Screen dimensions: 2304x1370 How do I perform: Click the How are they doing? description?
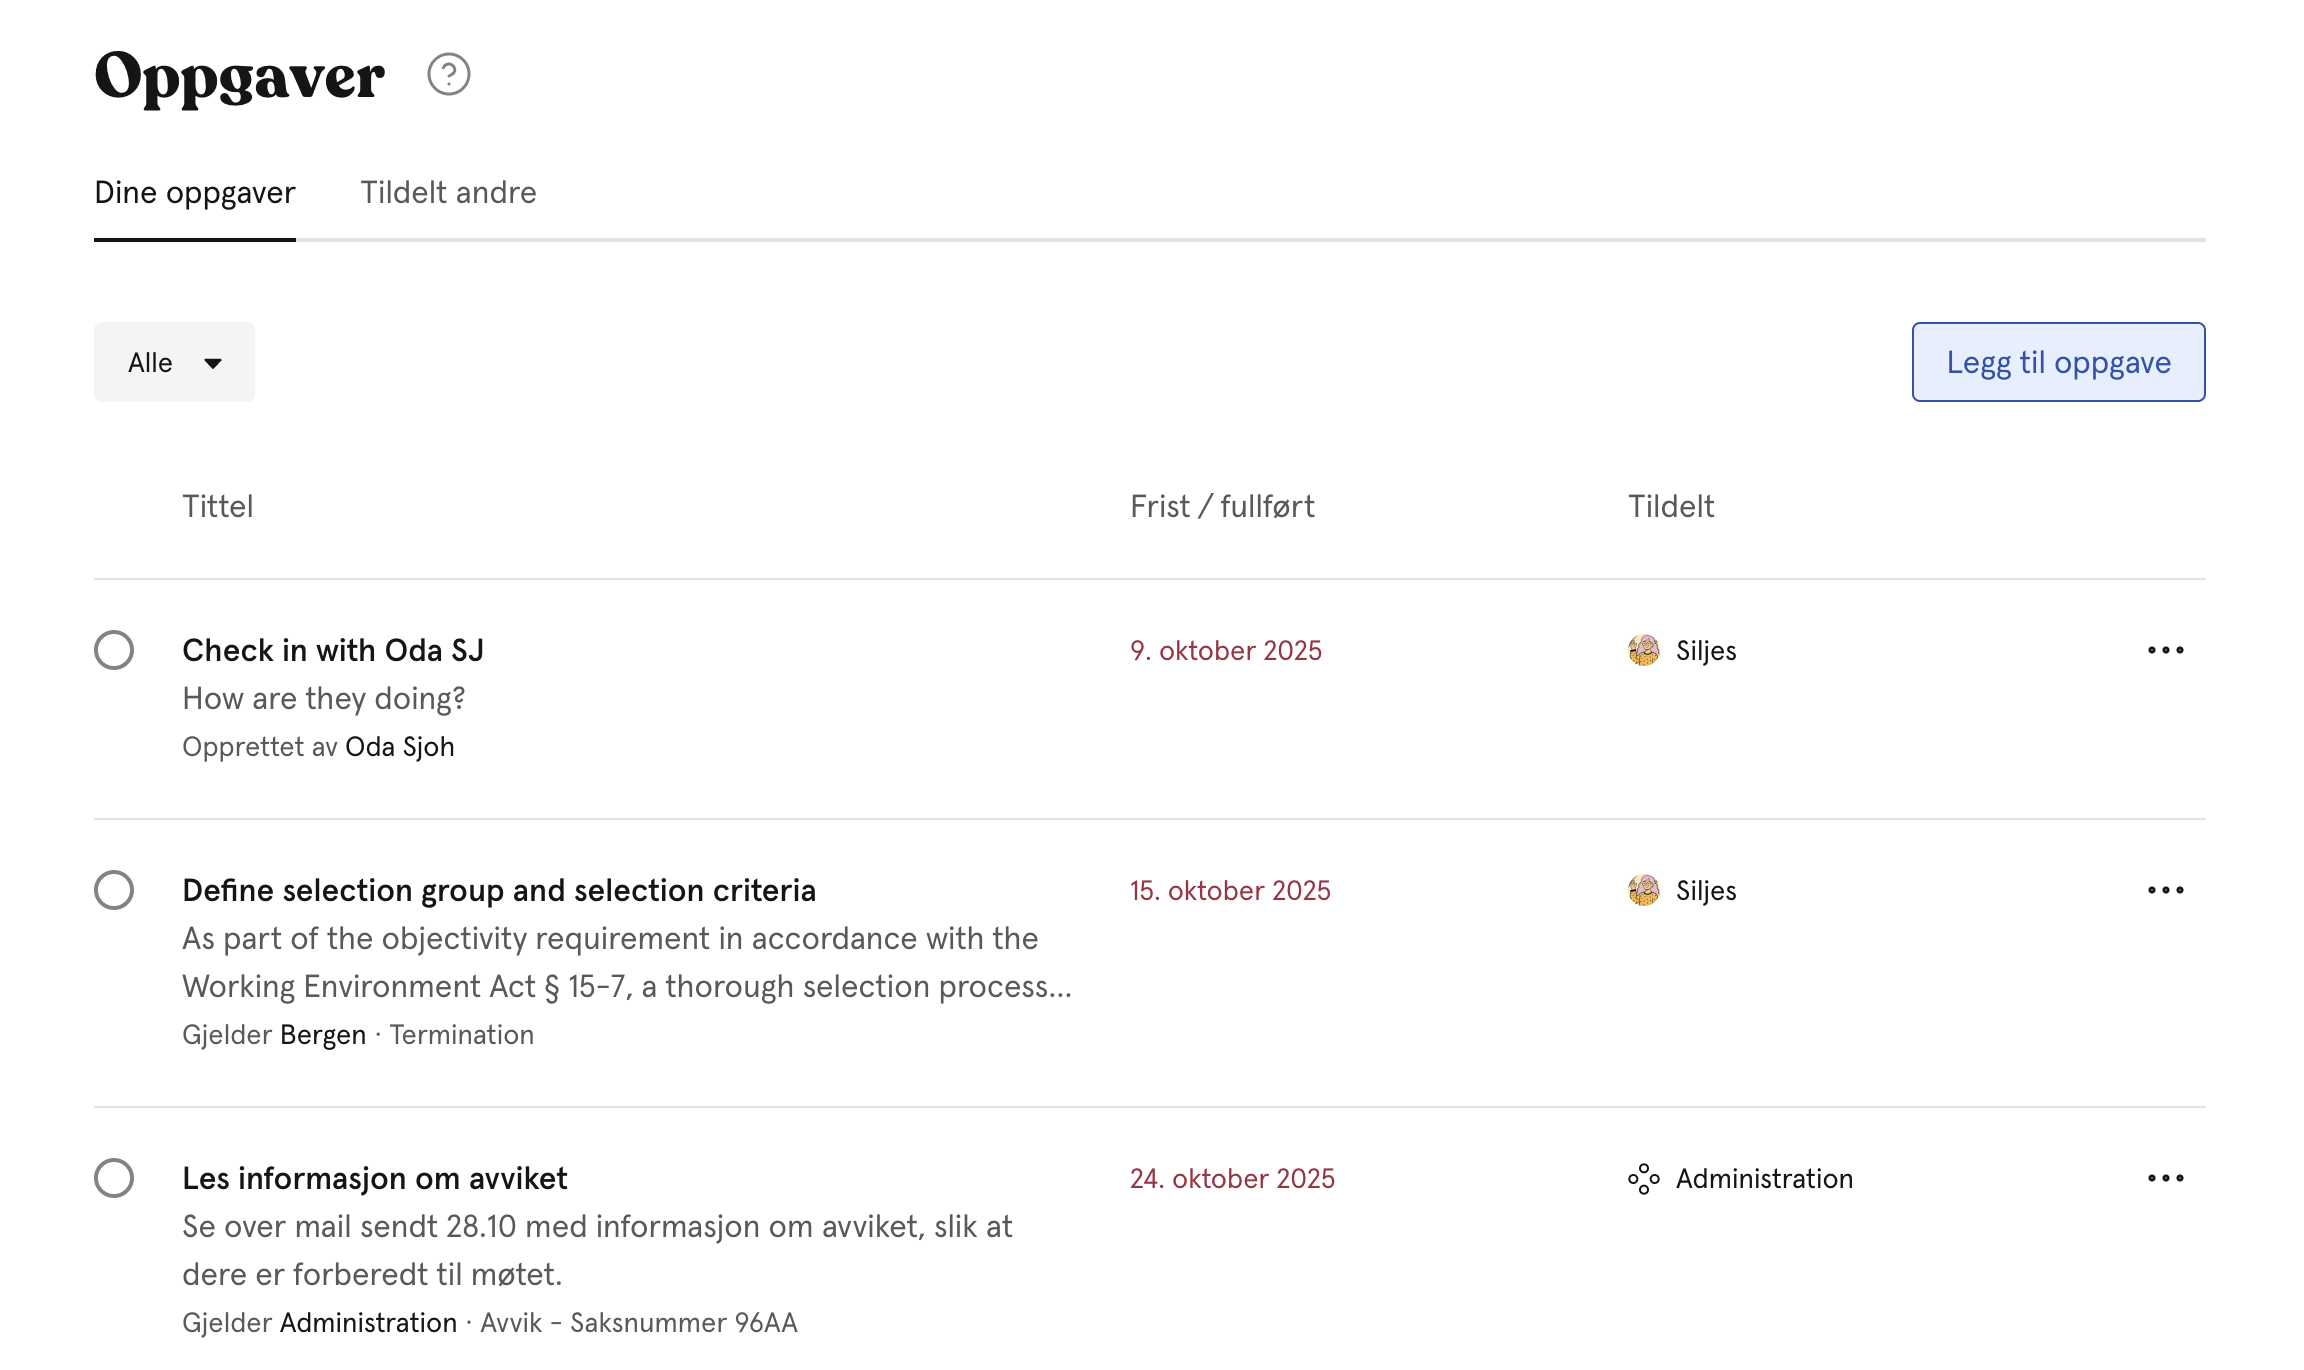324,698
